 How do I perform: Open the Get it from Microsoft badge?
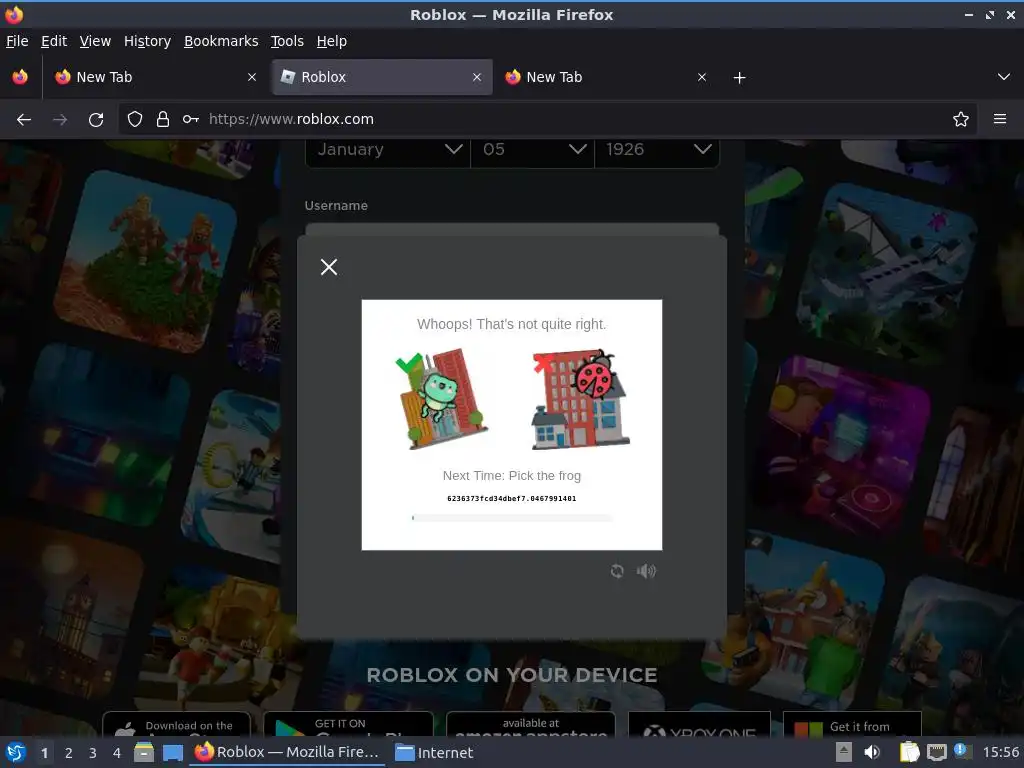click(x=852, y=724)
